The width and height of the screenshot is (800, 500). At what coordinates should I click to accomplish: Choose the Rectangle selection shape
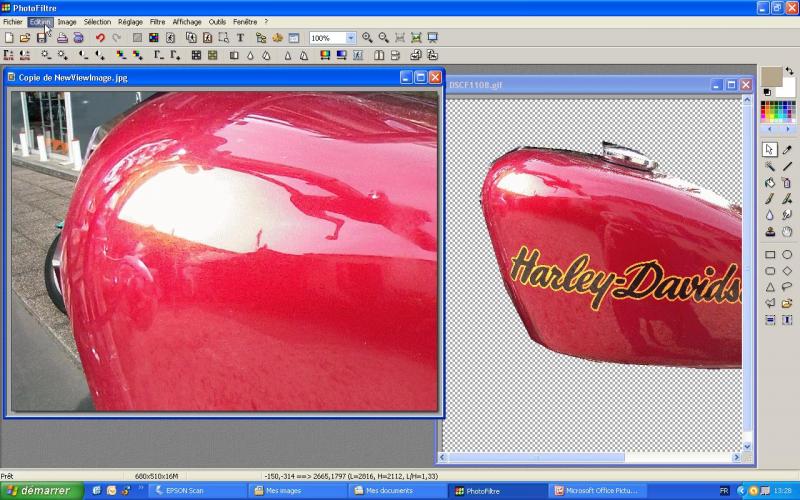(770, 255)
